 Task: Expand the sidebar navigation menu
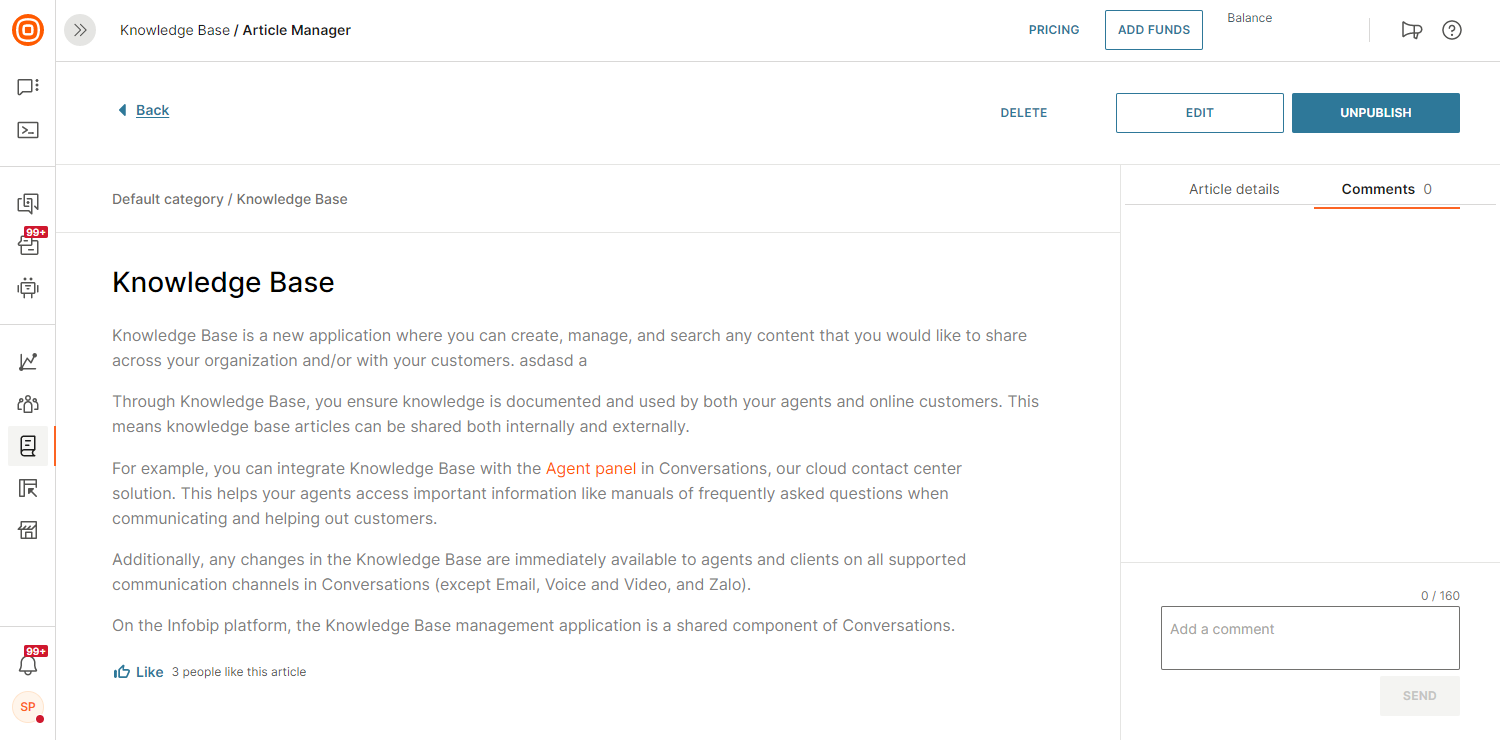click(80, 30)
